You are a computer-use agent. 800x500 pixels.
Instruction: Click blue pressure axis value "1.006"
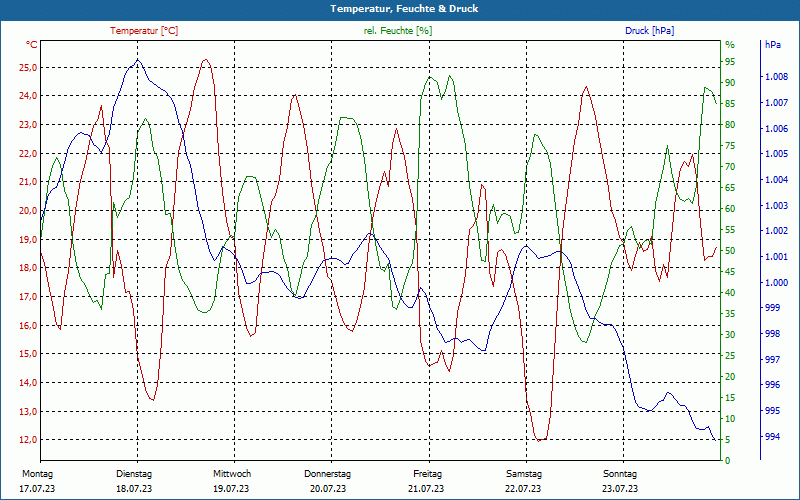(x=777, y=129)
